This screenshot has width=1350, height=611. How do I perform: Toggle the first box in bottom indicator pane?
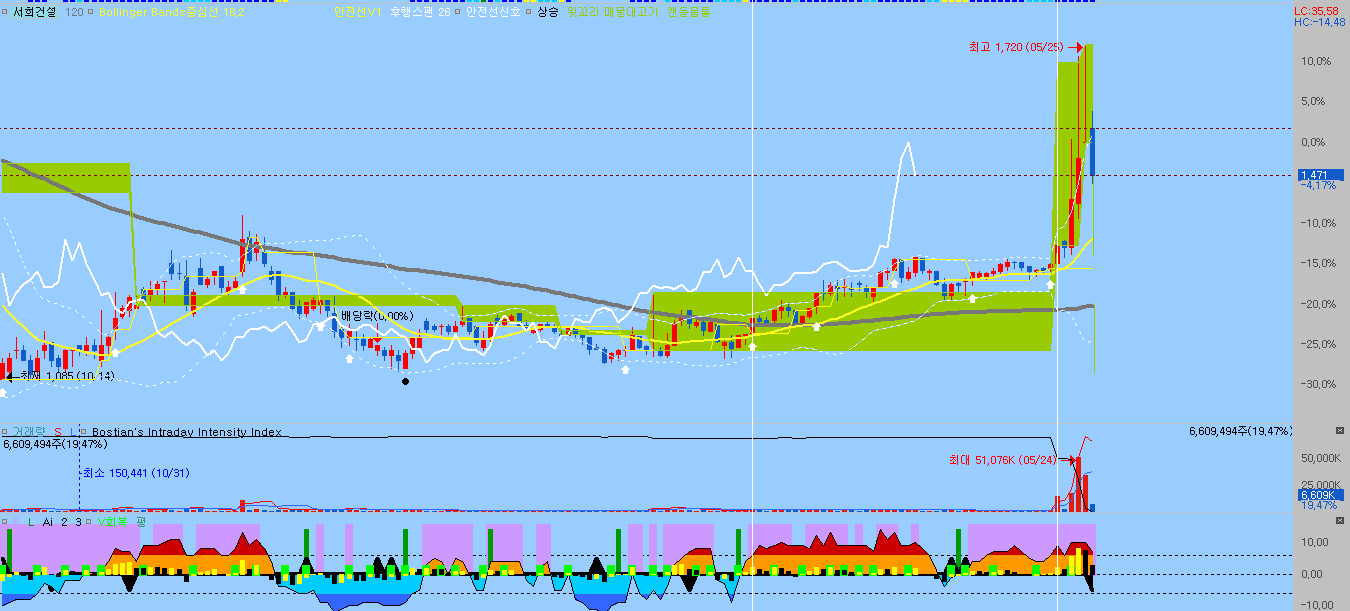point(5,522)
